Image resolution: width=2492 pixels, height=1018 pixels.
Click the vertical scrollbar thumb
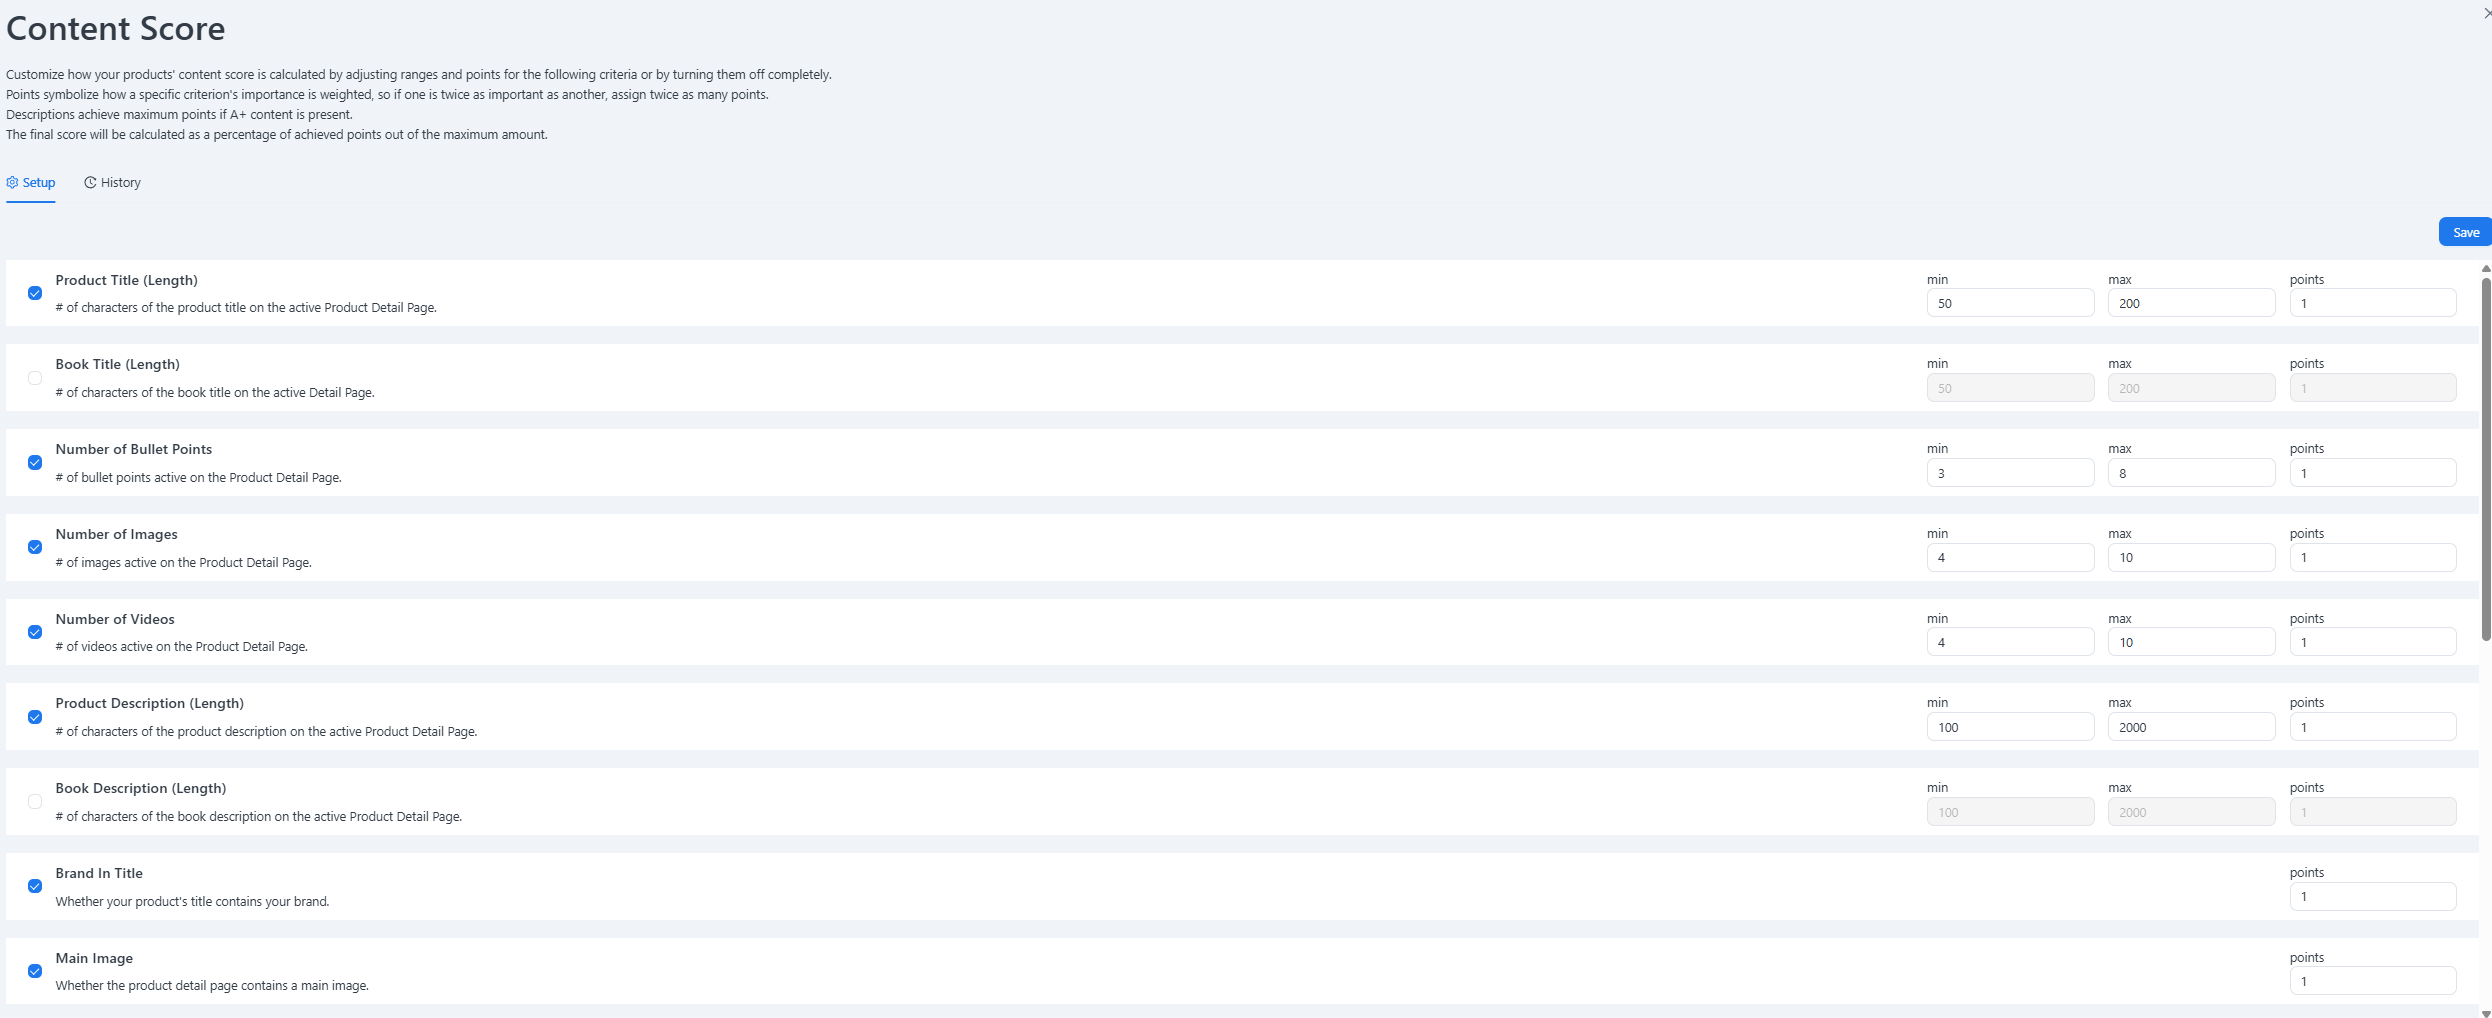pos(2486,458)
